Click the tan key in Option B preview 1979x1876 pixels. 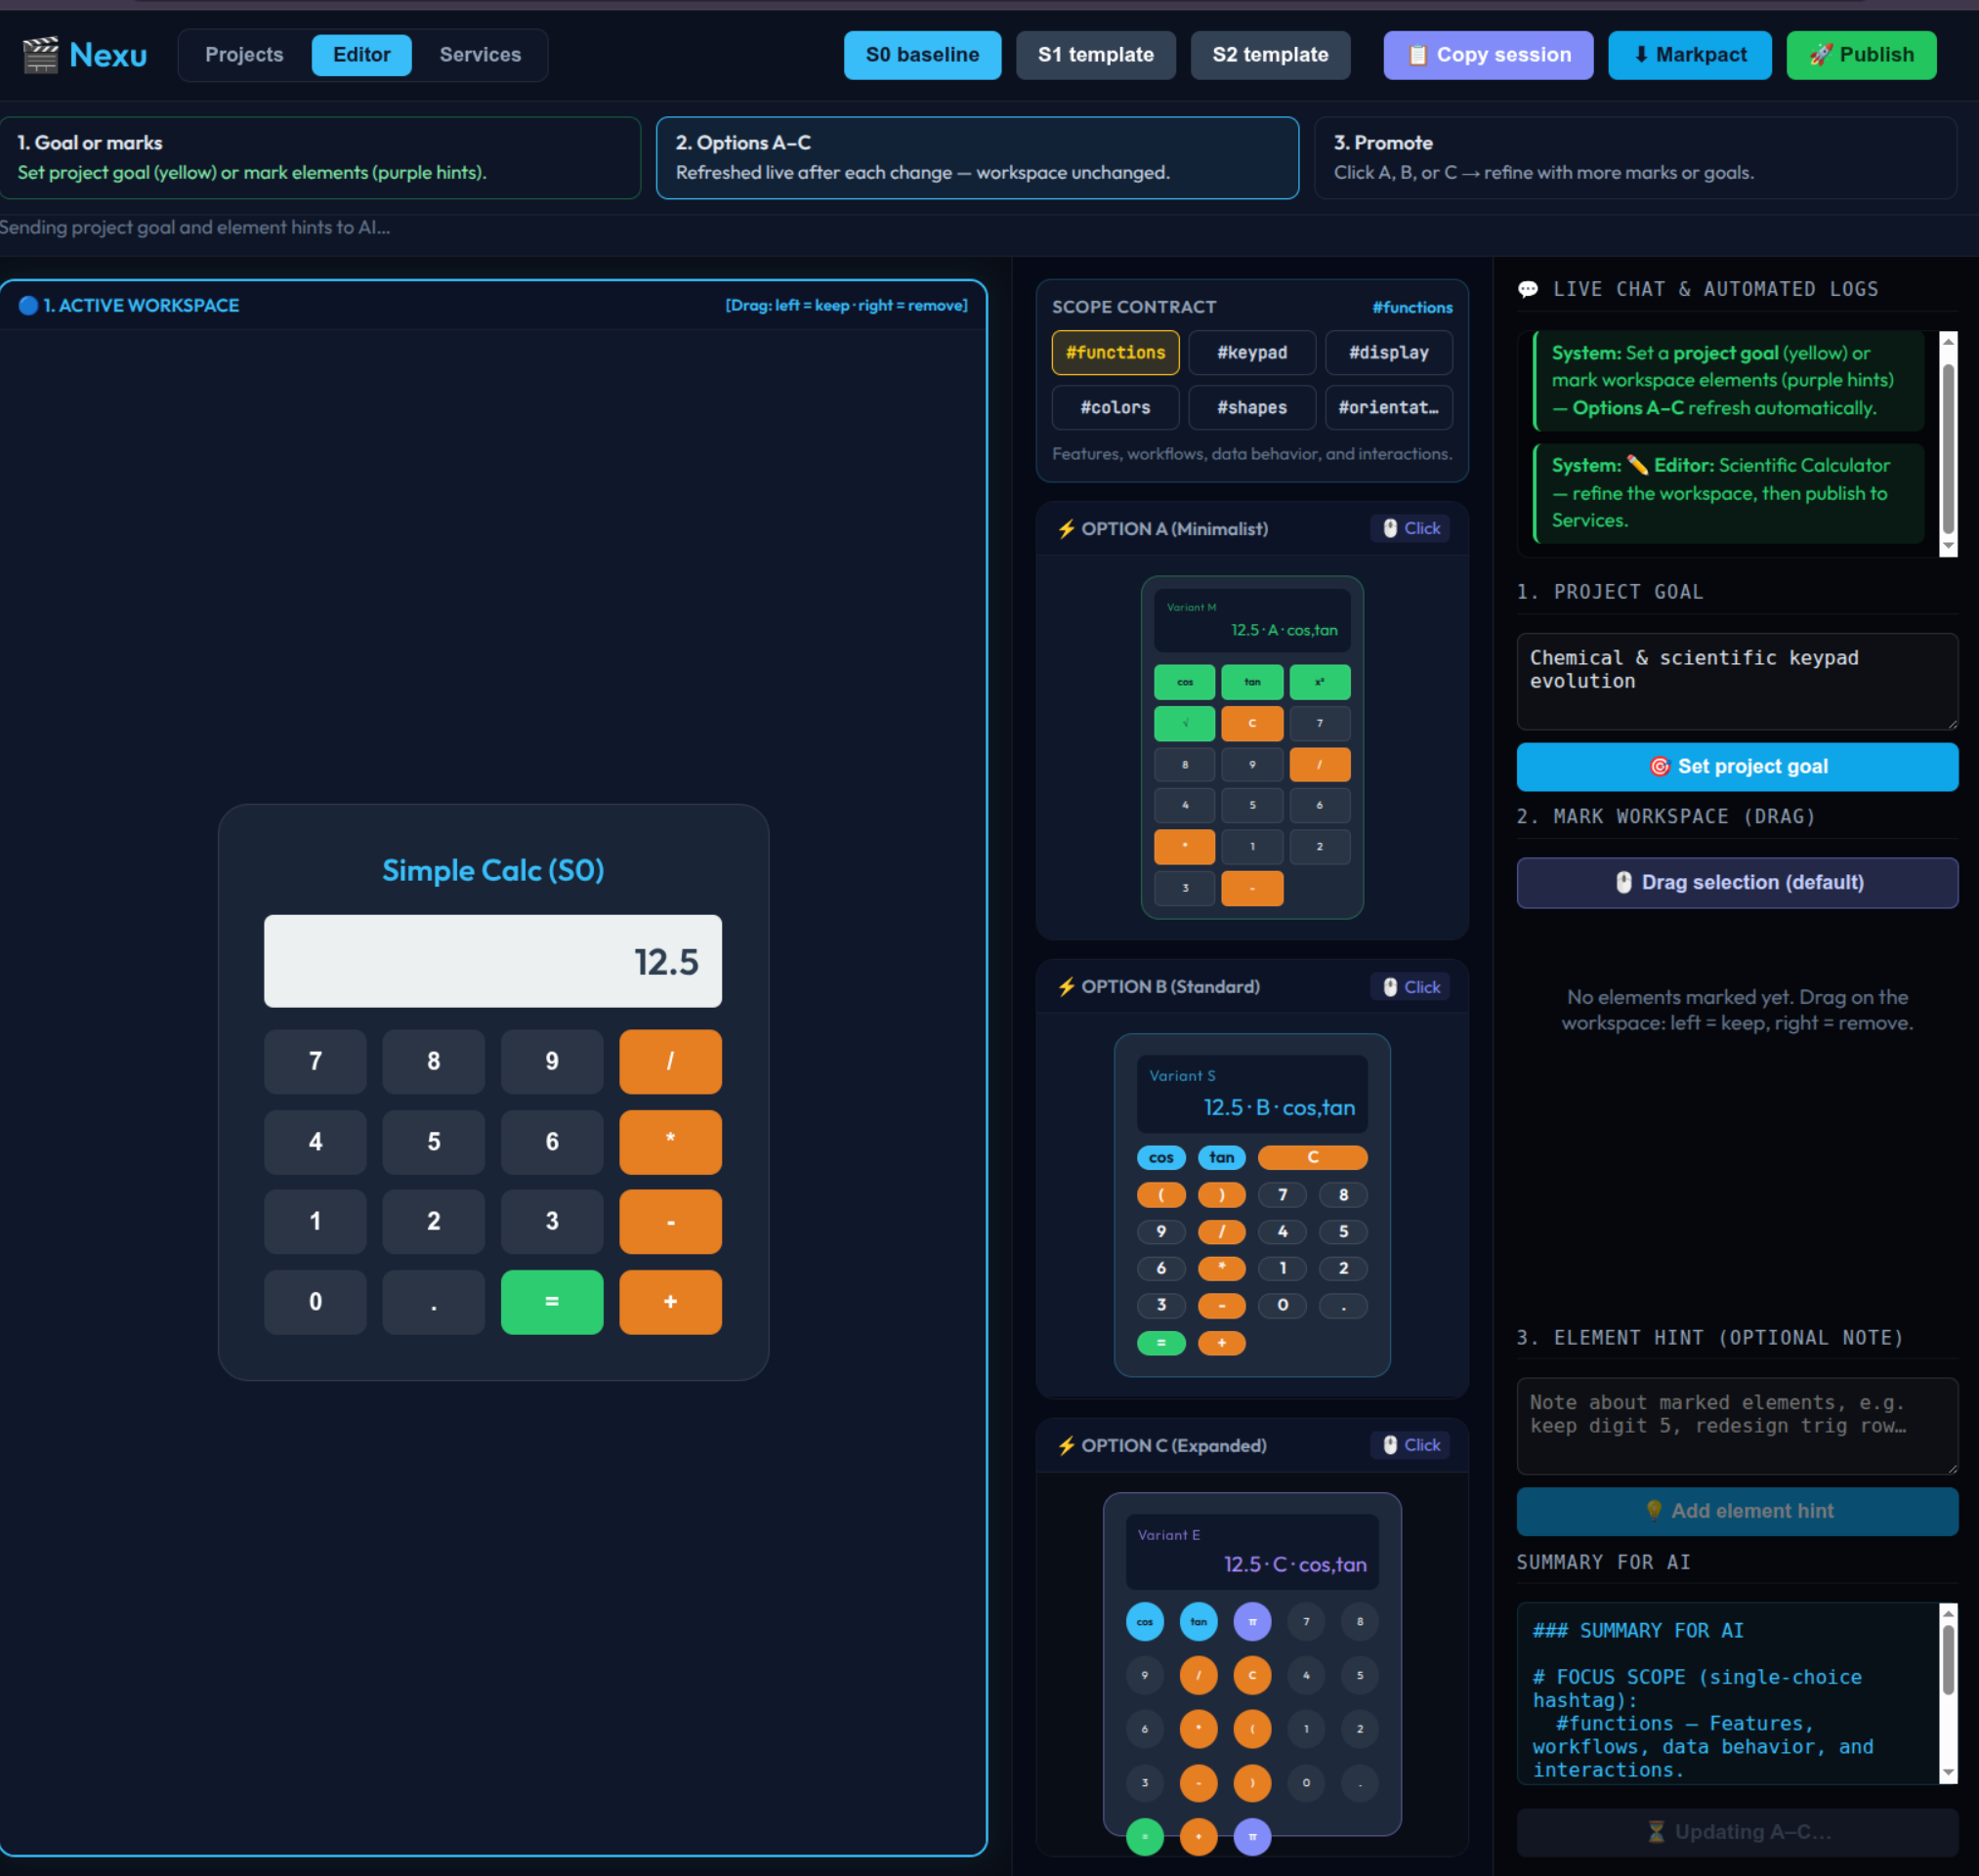click(1222, 1157)
